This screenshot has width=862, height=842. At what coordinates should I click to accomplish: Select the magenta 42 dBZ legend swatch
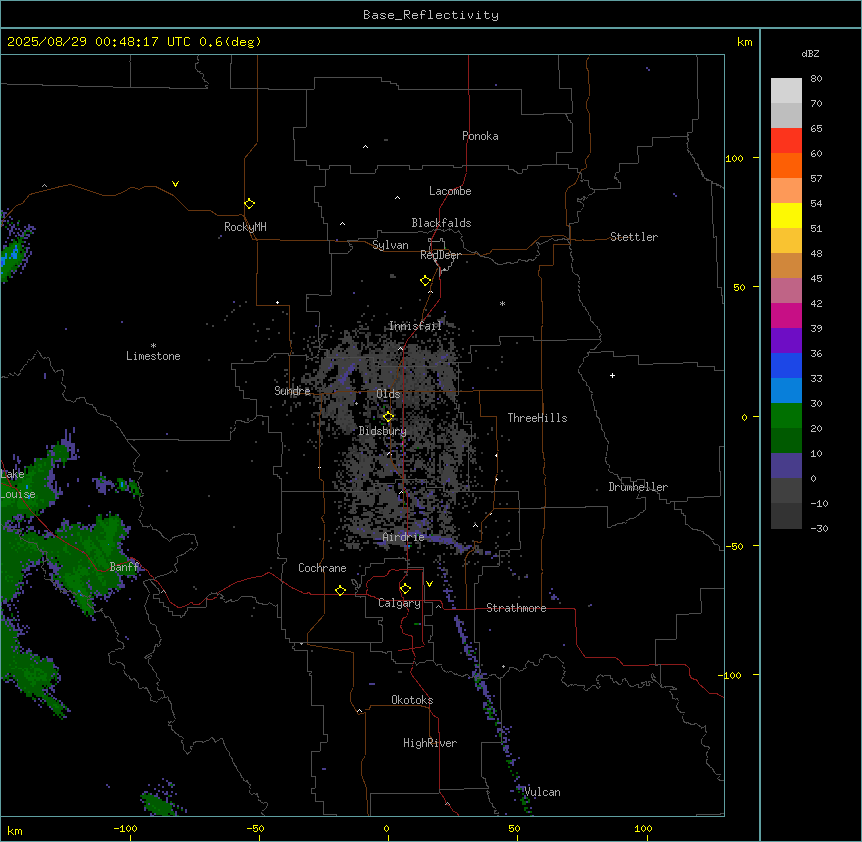(x=786, y=315)
